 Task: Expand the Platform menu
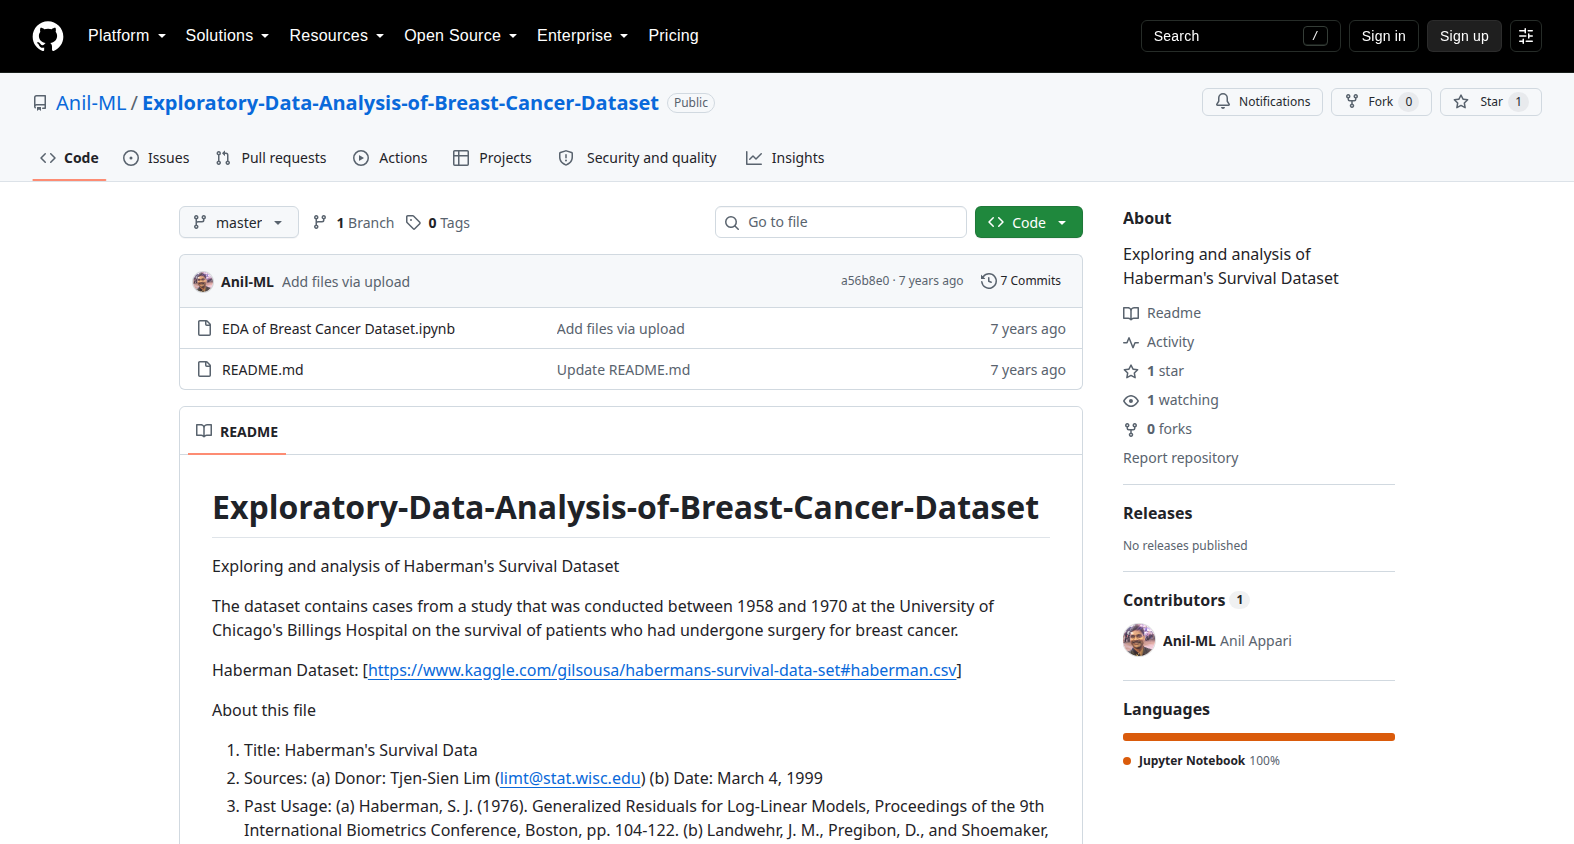pos(127,36)
